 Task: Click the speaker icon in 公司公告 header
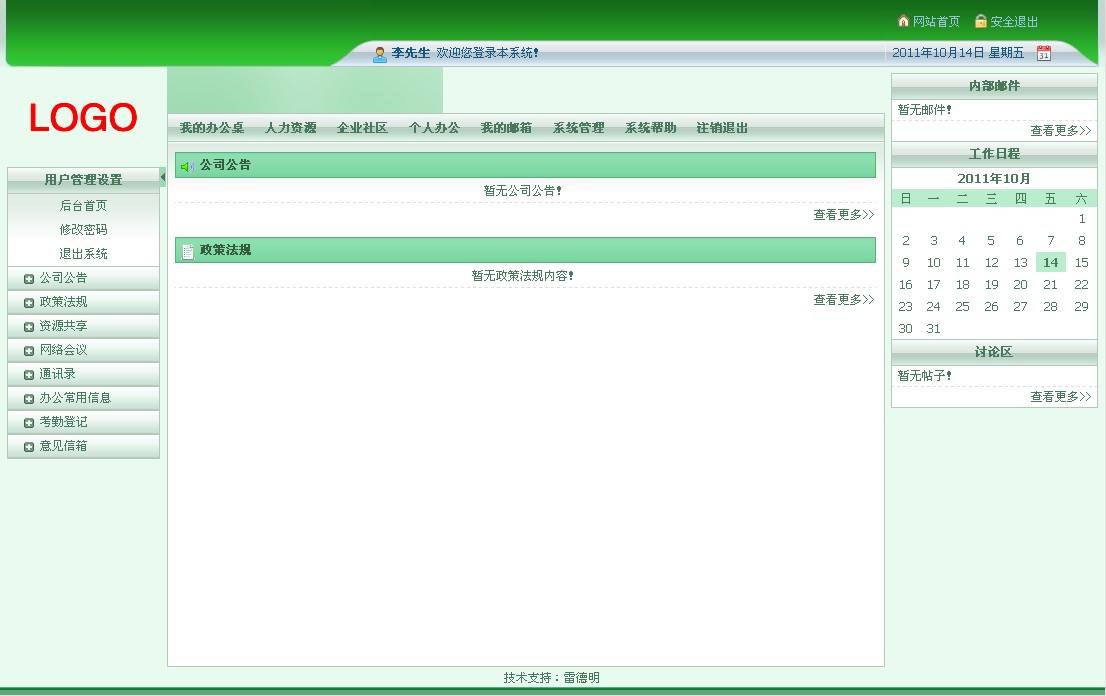point(187,166)
